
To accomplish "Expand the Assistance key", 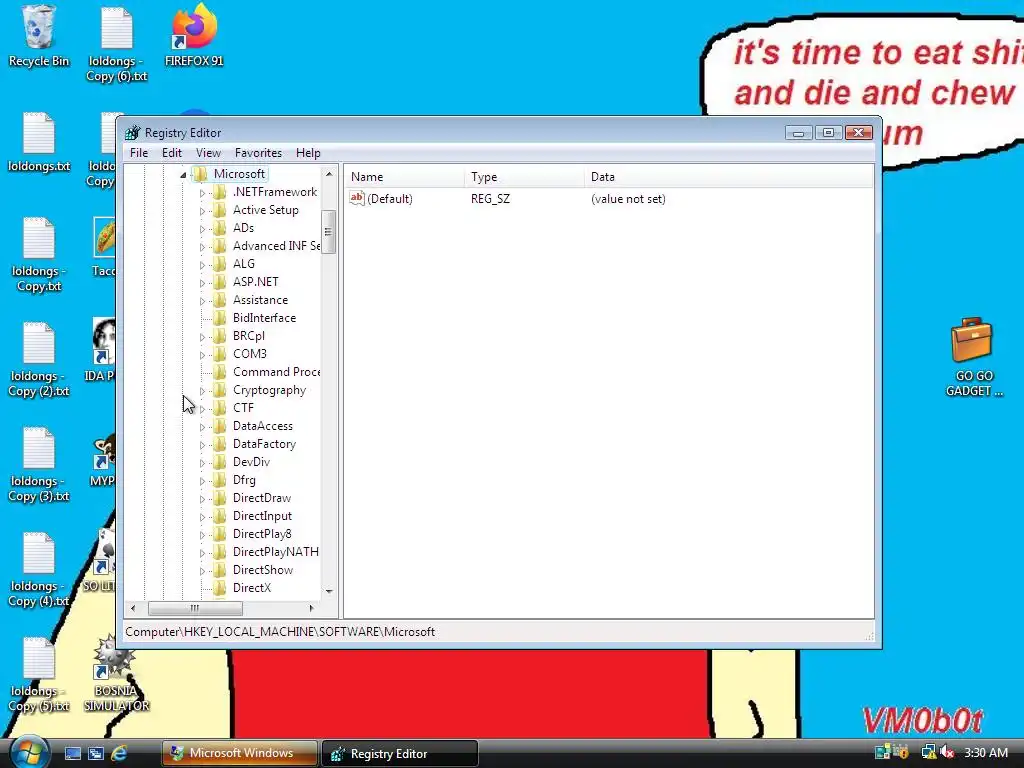I will click(202, 300).
